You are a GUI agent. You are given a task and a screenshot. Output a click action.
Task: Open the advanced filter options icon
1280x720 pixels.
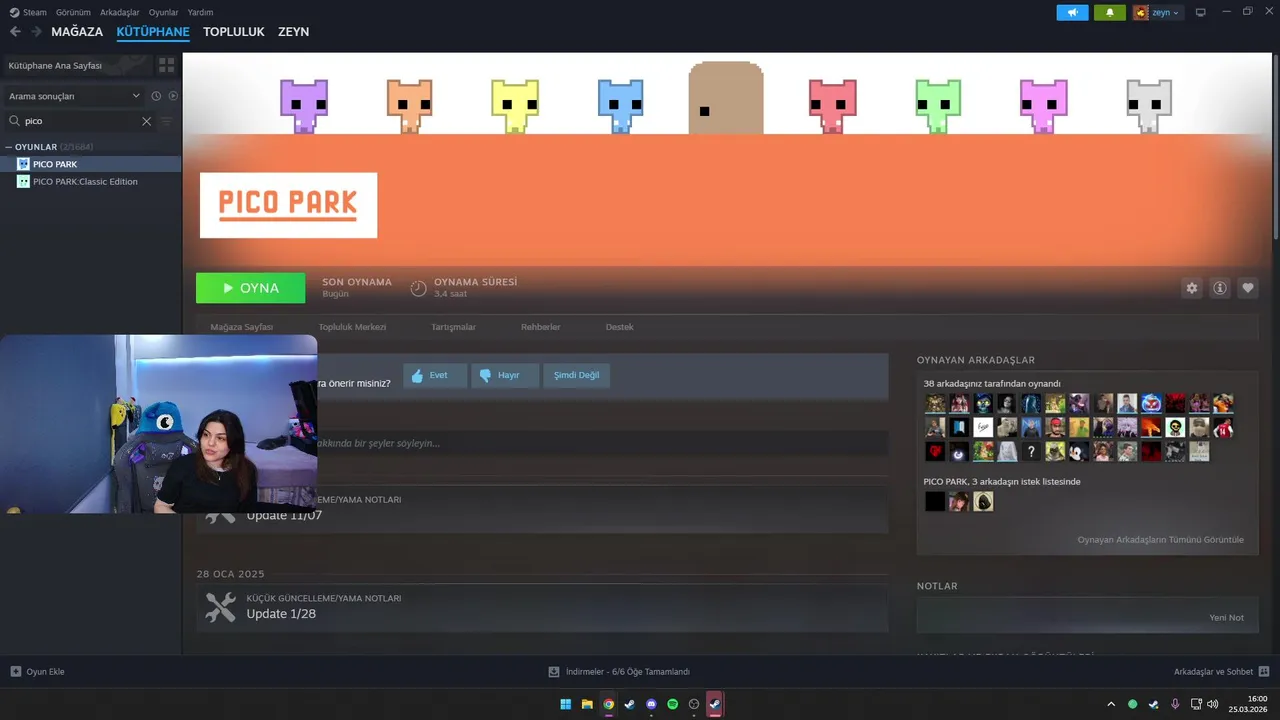coord(167,121)
